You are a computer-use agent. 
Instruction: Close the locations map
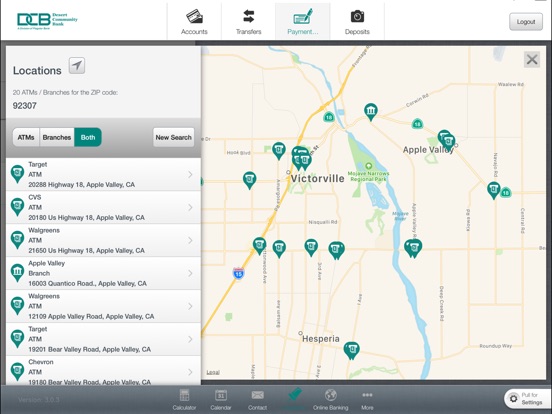point(532,59)
